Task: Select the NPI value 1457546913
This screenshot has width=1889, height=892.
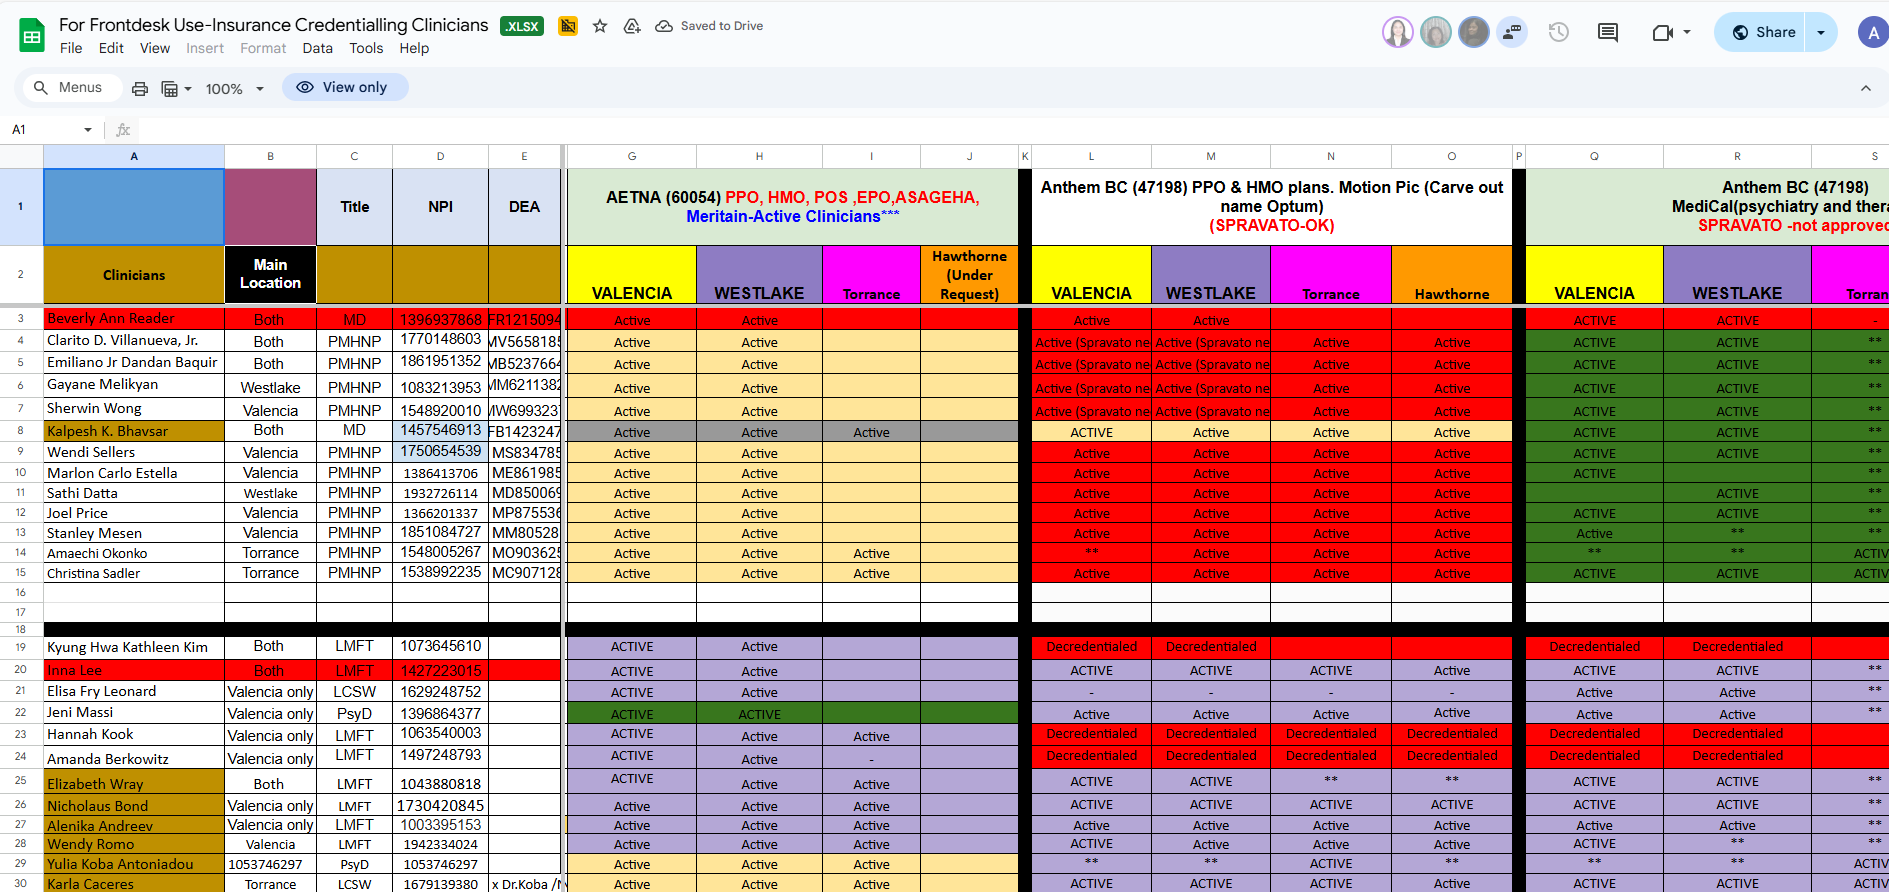Action: pos(440,431)
